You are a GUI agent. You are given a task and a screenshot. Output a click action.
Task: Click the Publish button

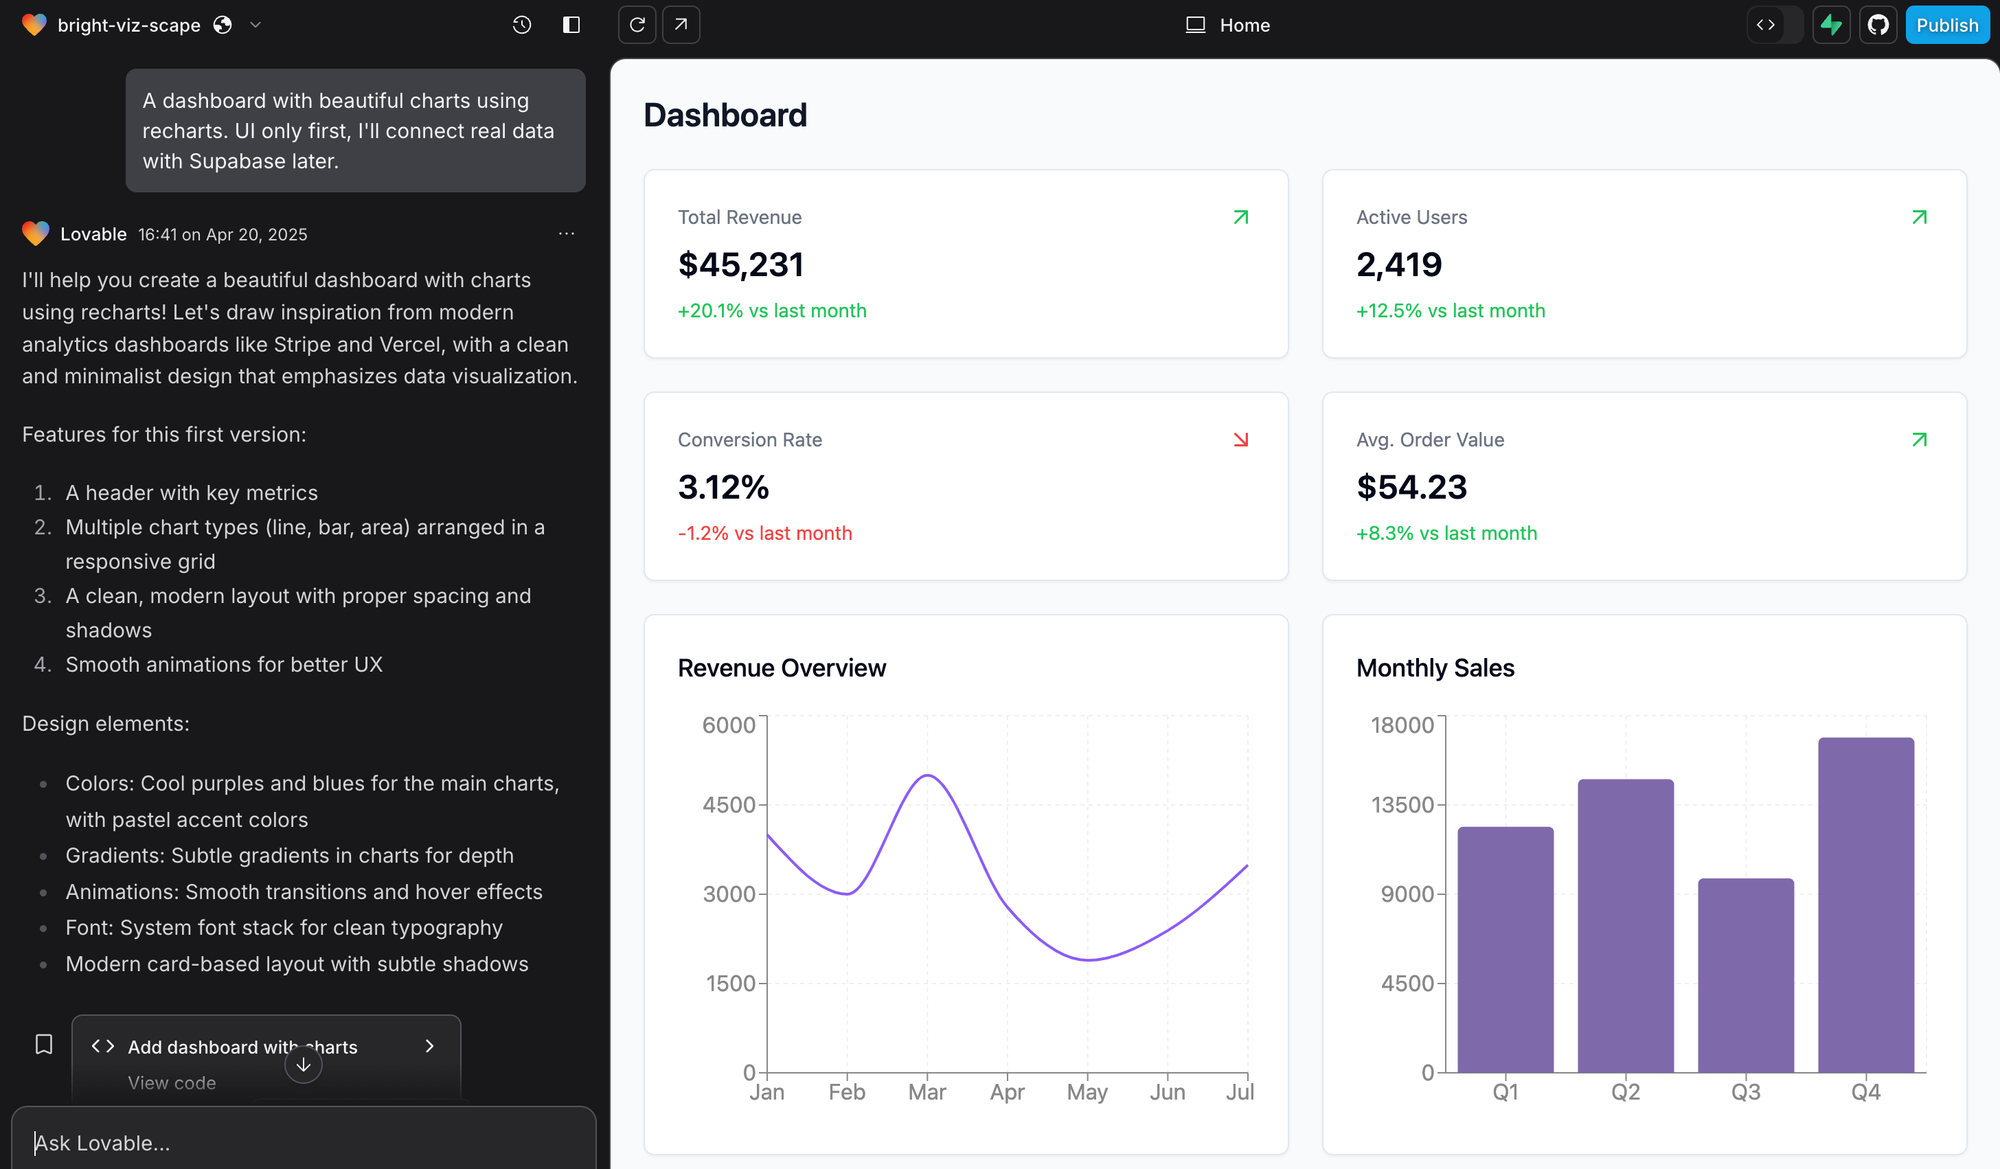point(1947,25)
